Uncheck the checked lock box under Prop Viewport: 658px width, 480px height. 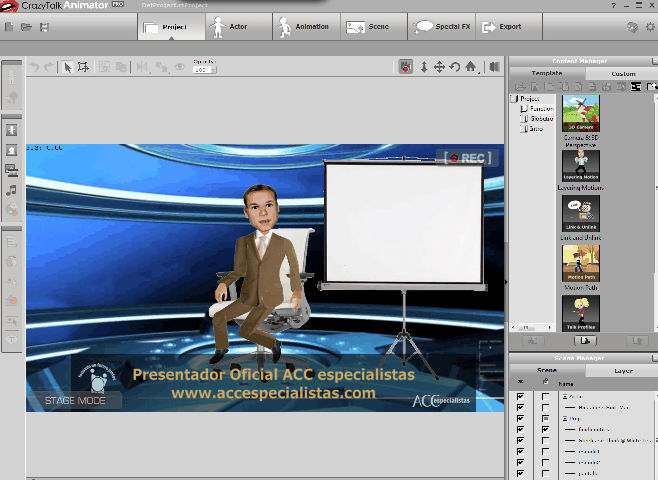[545, 430]
